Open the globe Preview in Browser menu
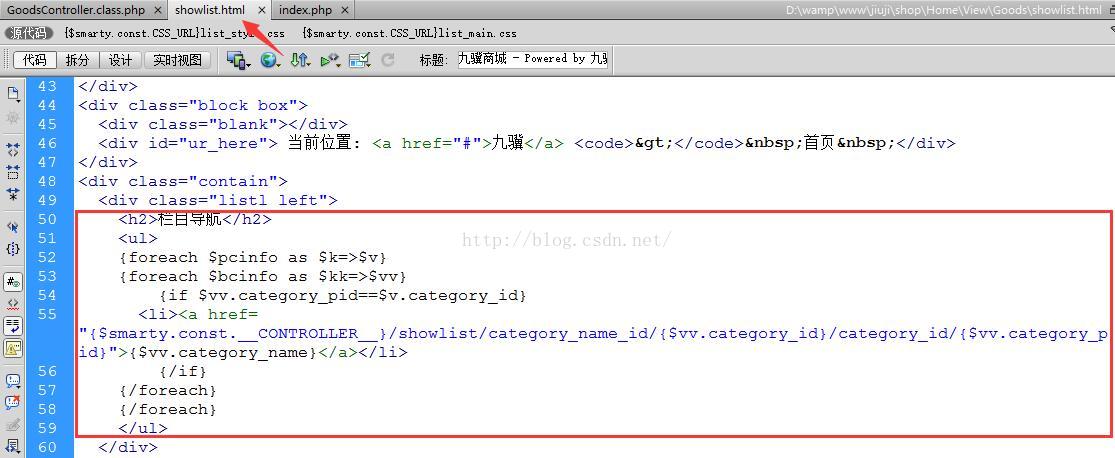The width and height of the screenshot is (1115, 458). click(270, 60)
